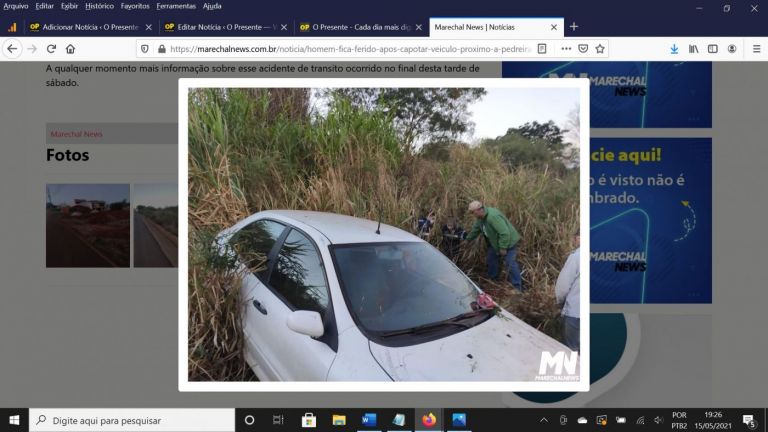Open Task View on the taskbar
768x432 pixels.
coord(278,420)
